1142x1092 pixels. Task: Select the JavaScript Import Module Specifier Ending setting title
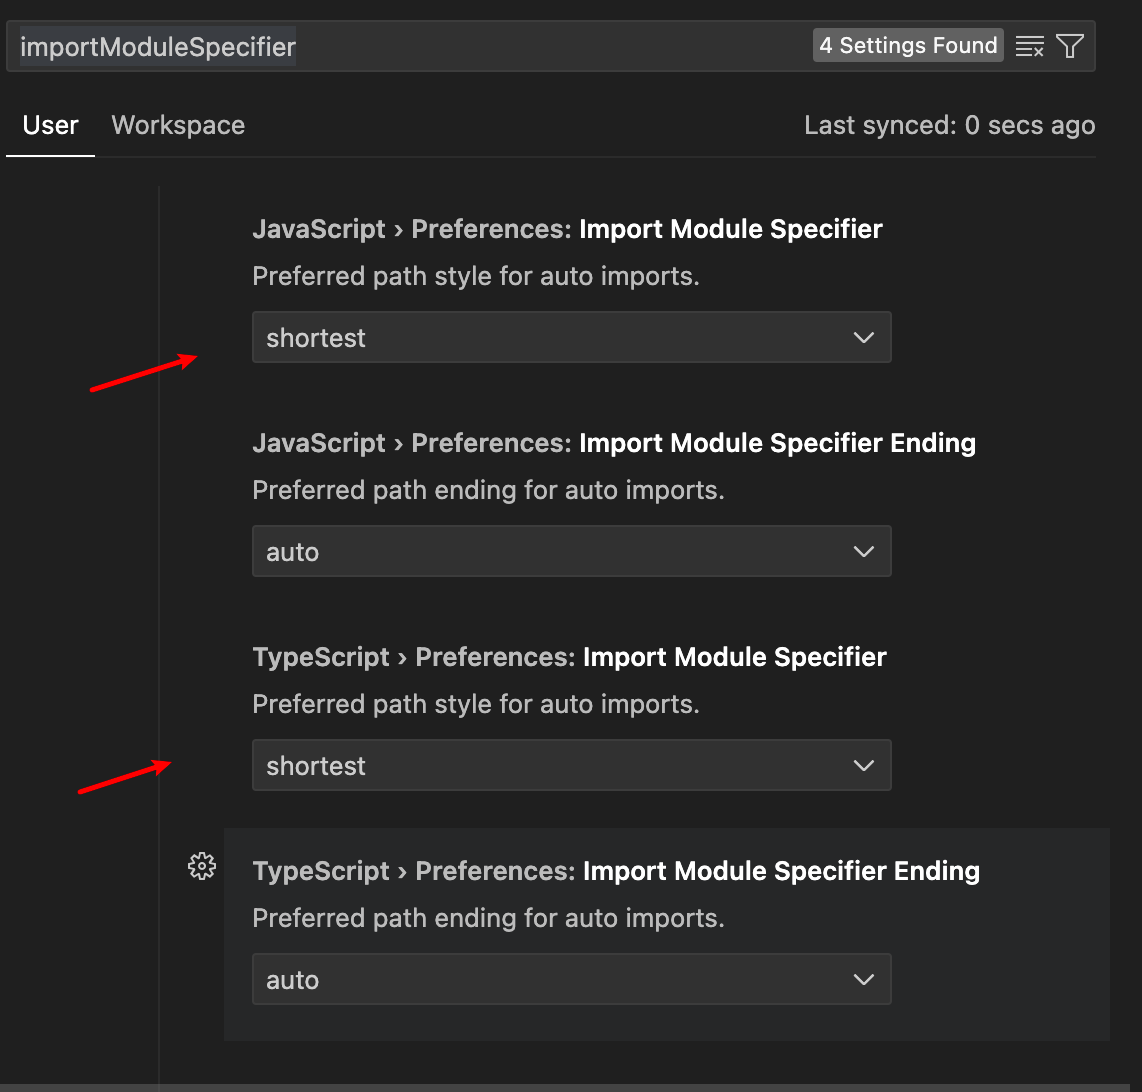click(x=614, y=443)
